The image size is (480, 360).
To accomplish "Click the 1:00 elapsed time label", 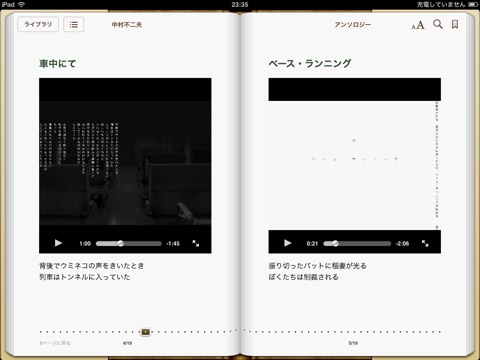I will 85,244.
